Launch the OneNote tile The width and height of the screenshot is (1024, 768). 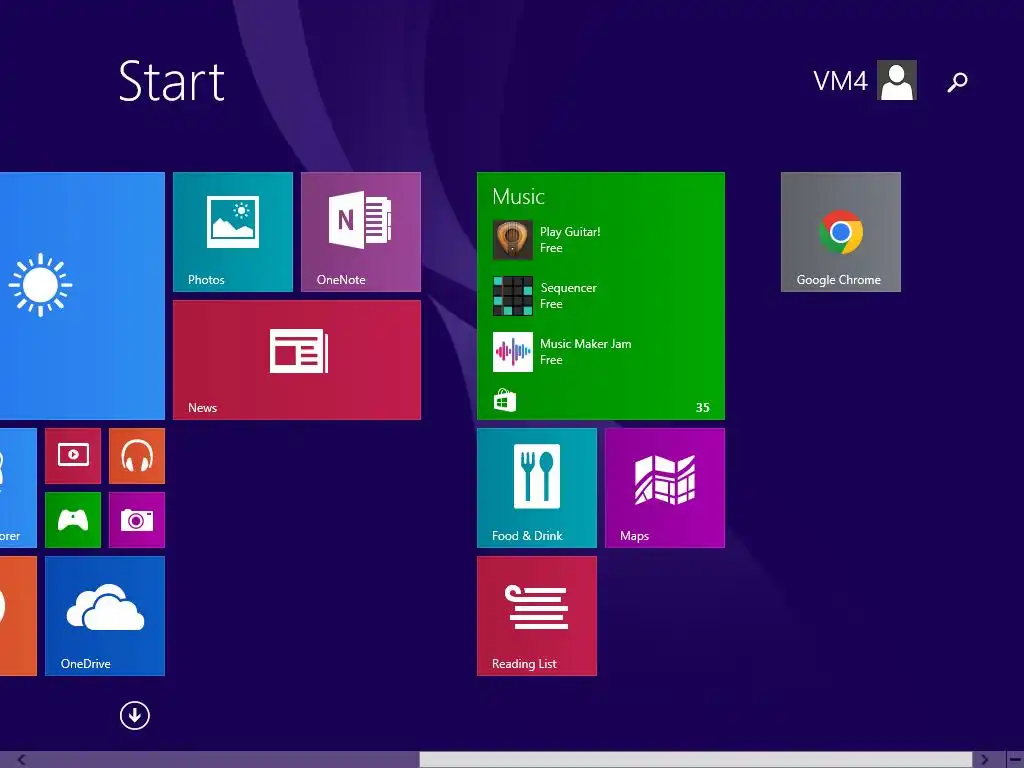tap(360, 232)
